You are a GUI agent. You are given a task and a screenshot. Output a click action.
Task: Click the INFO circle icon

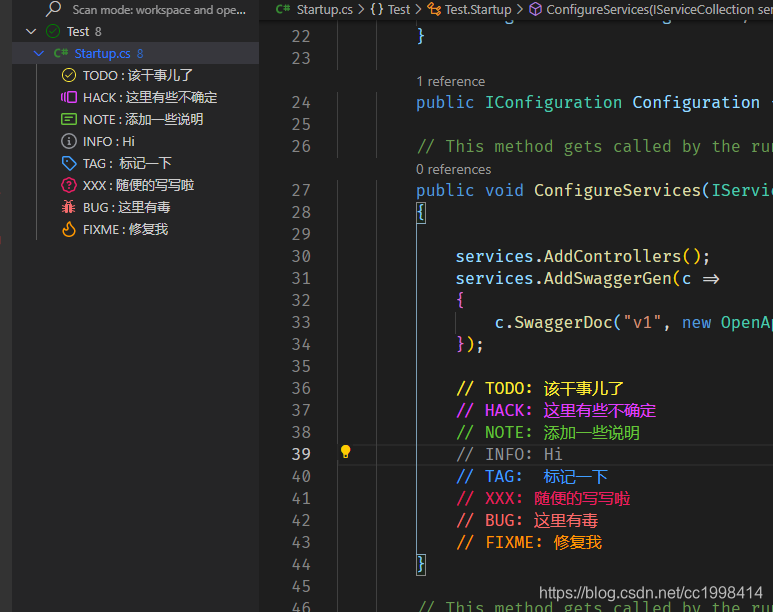pos(69,142)
